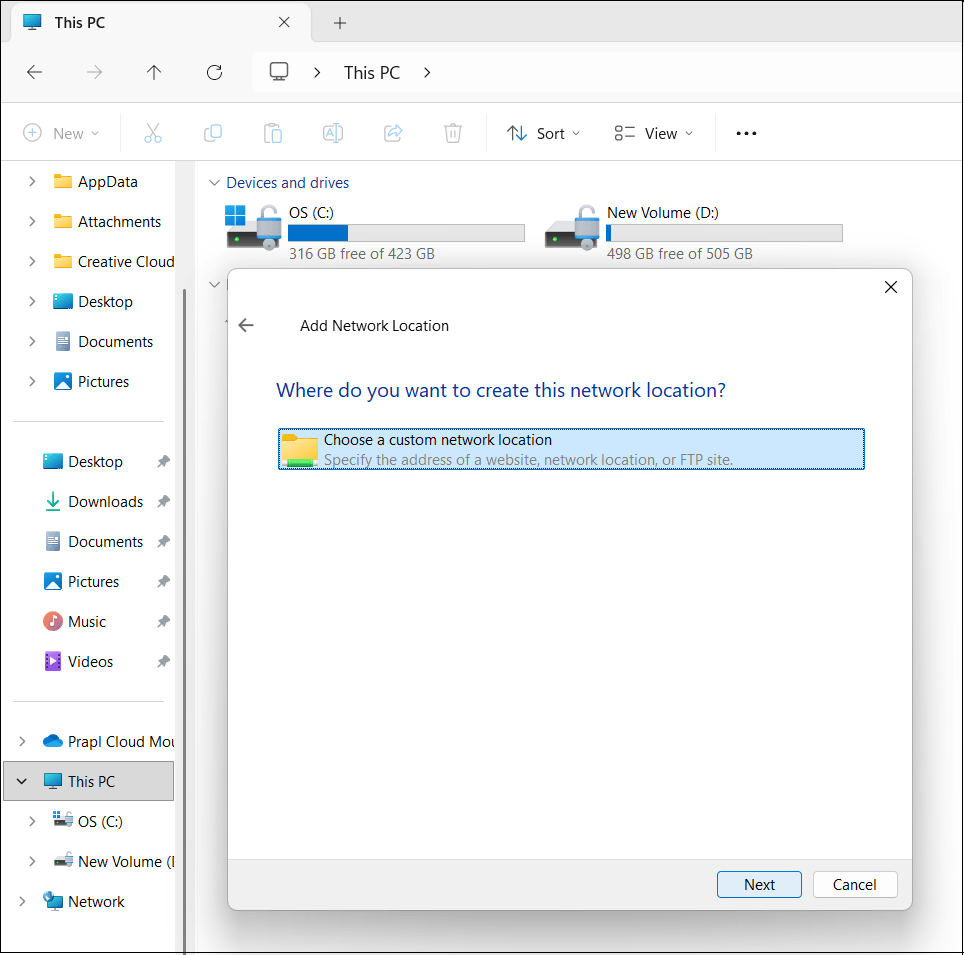Click the forward navigation arrow

tap(94, 73)
